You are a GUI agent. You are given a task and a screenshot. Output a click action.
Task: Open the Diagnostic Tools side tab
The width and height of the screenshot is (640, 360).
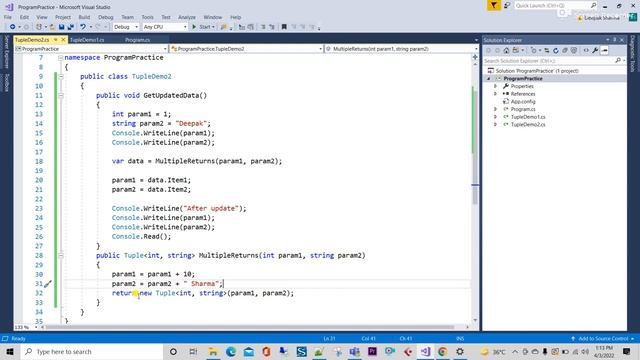pos(633,54)
